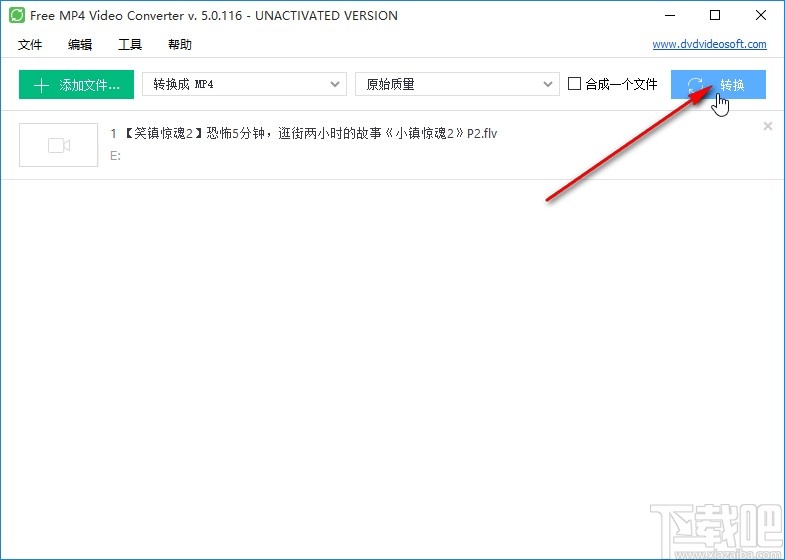Screen dimensions: 785x560
Task: Click the video thumbnail placeholder of P2.flv
Action: tap(59, 145)
